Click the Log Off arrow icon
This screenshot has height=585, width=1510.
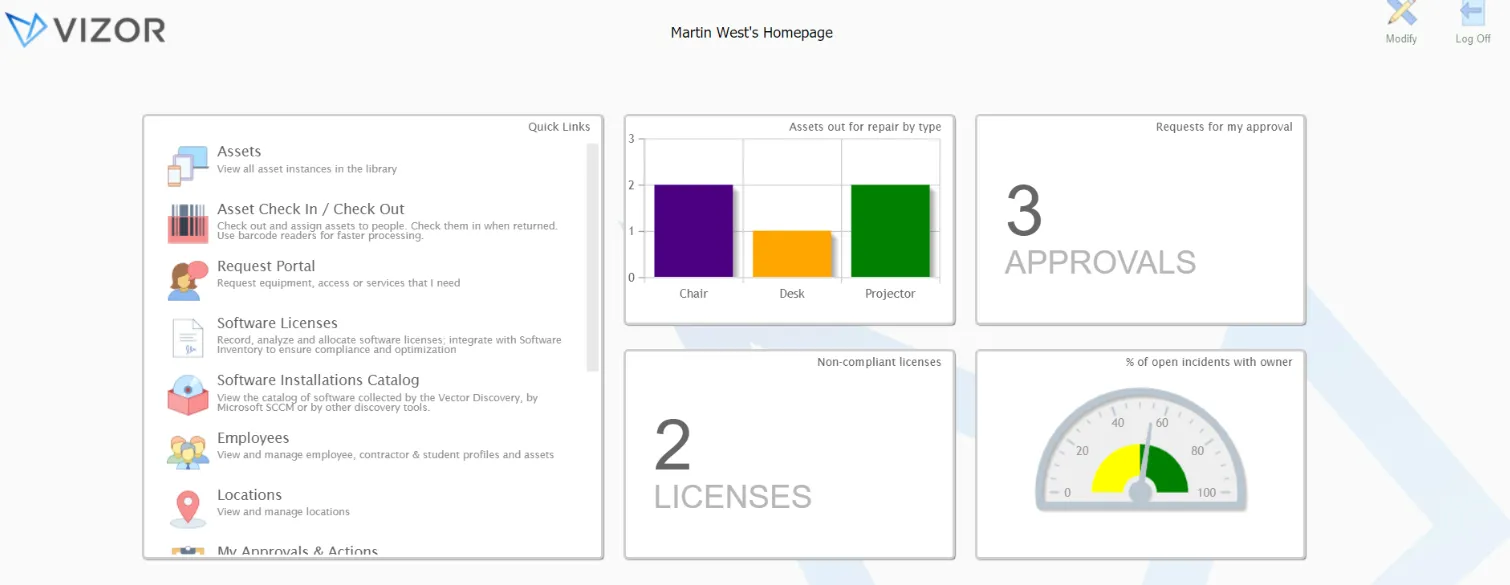click(x=1472, y=14)
